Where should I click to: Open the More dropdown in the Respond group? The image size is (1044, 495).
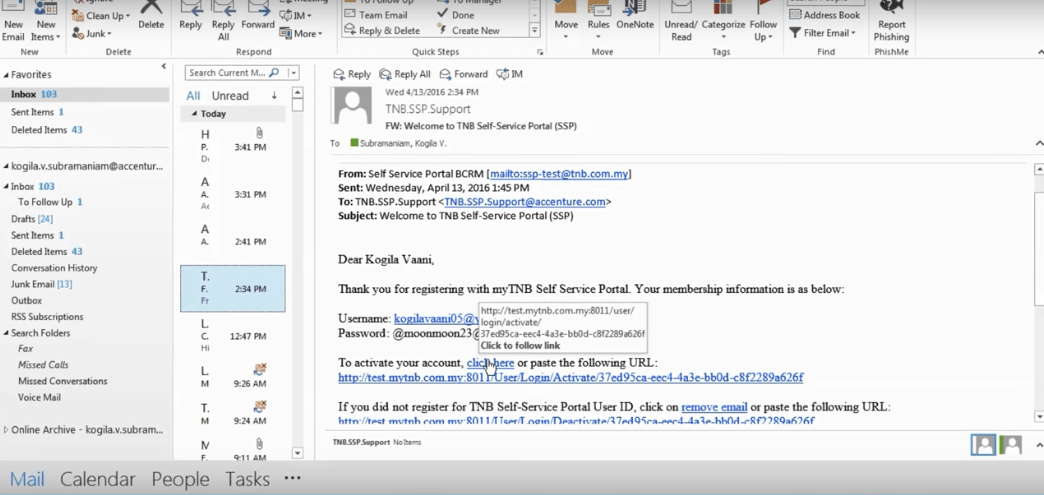pyautogui.click(x=301, y=33)
